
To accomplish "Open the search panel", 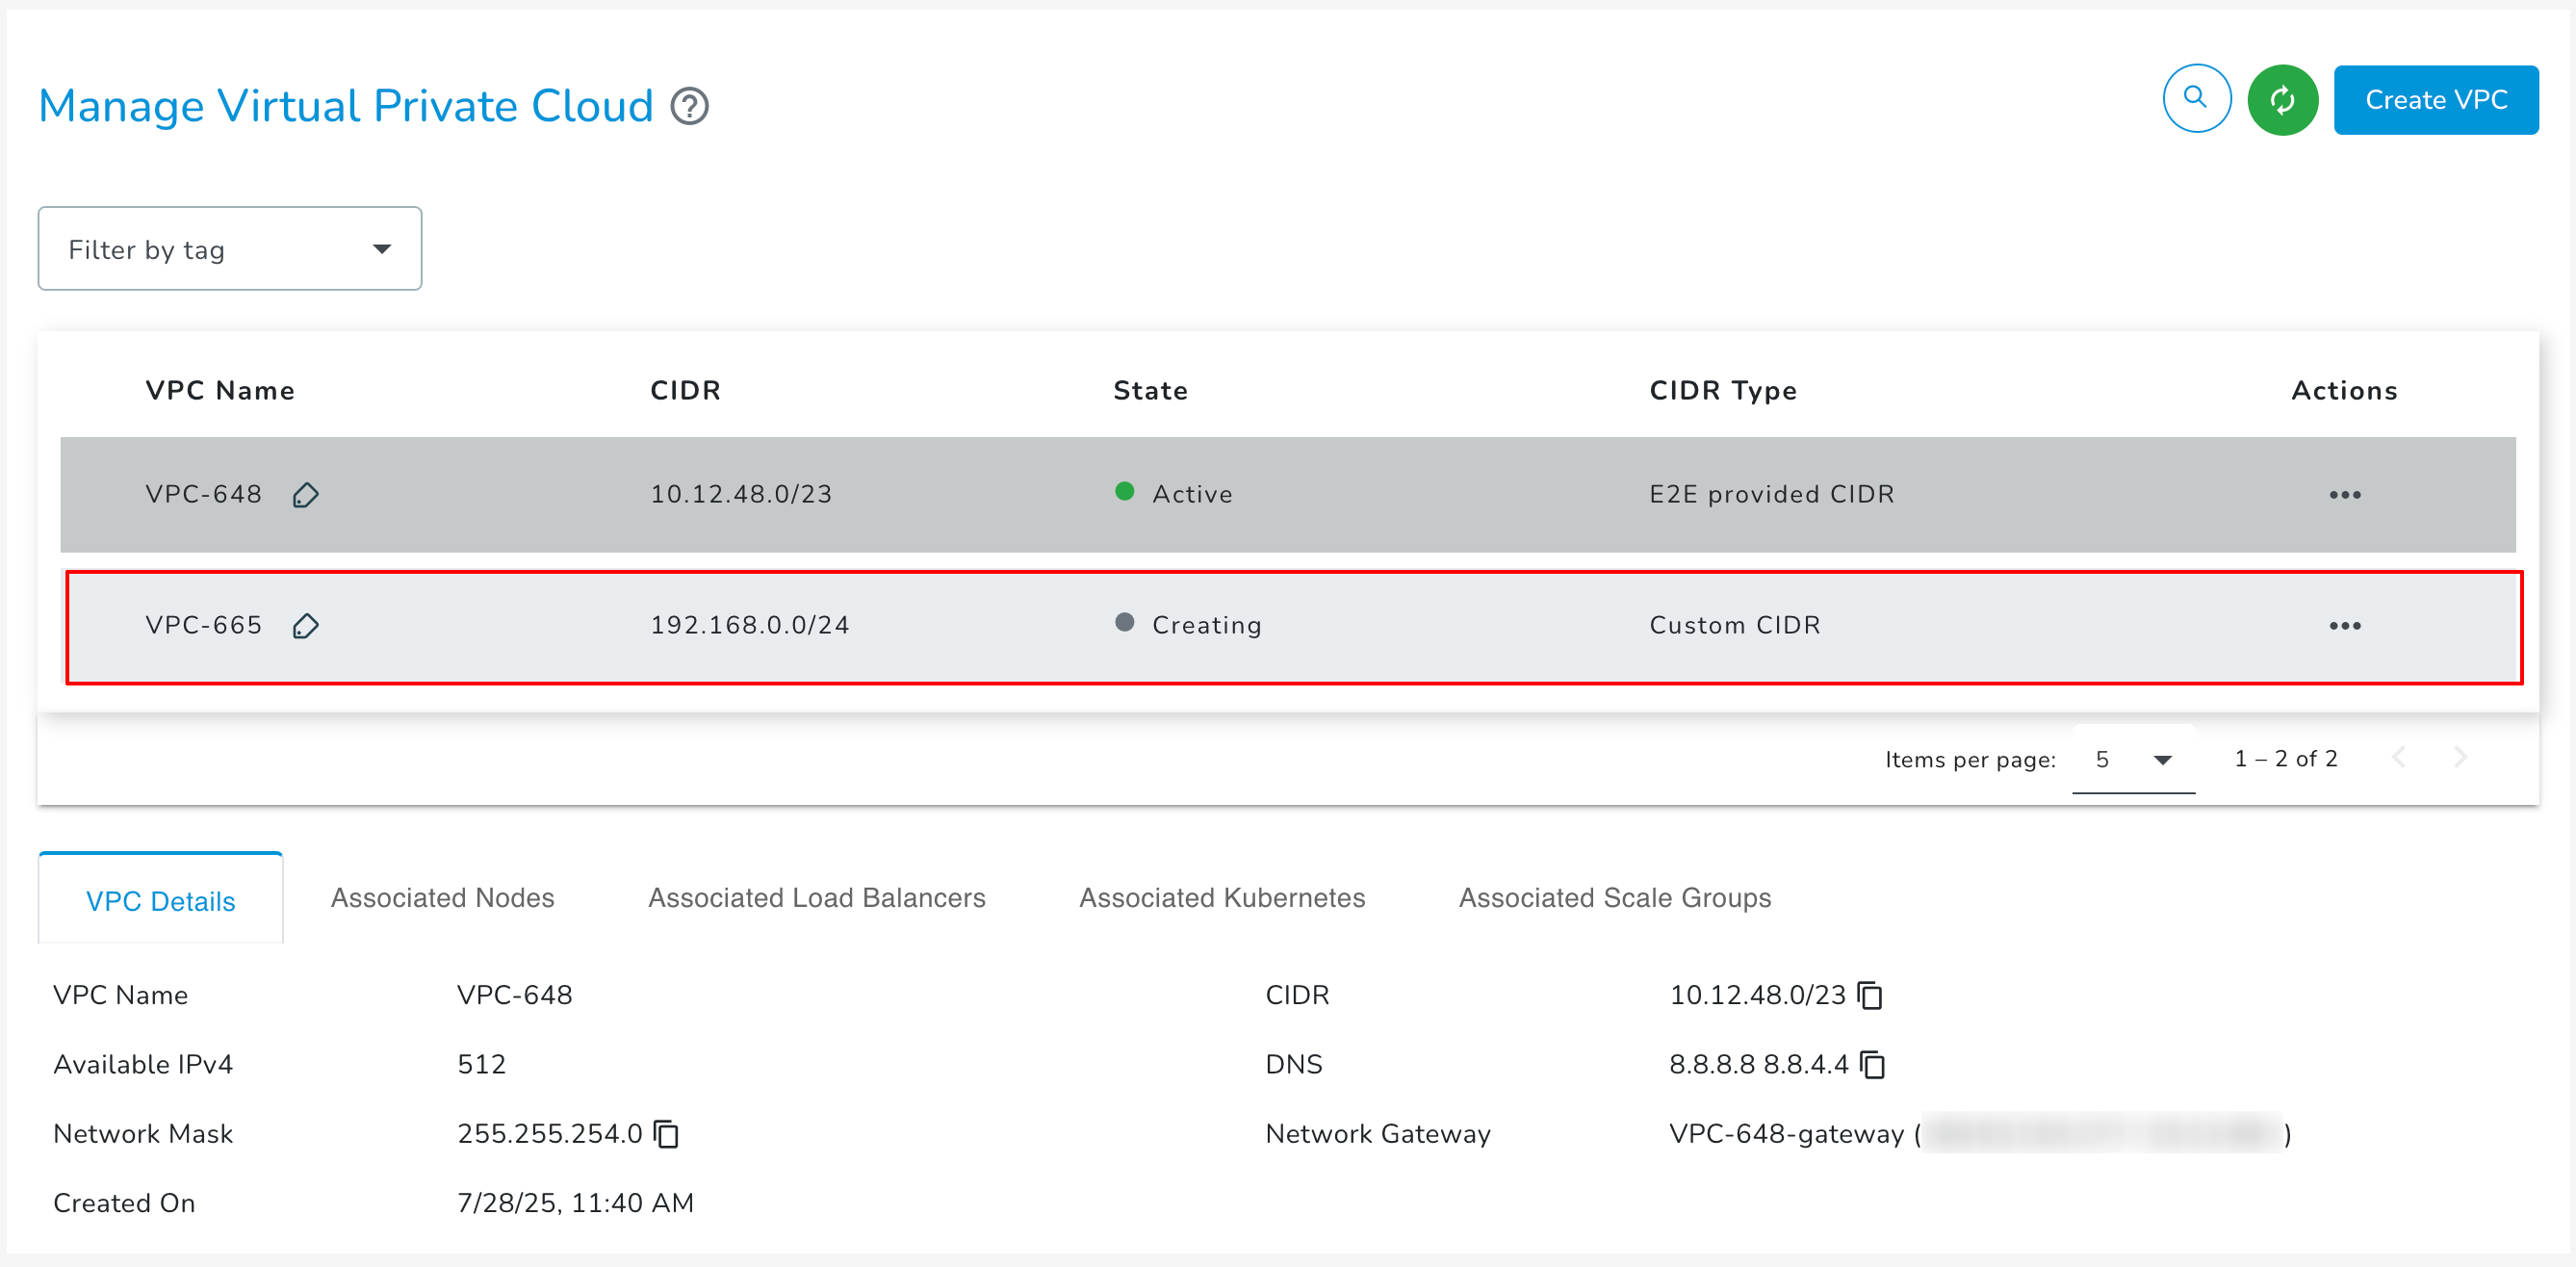I will coord(2196,98).
